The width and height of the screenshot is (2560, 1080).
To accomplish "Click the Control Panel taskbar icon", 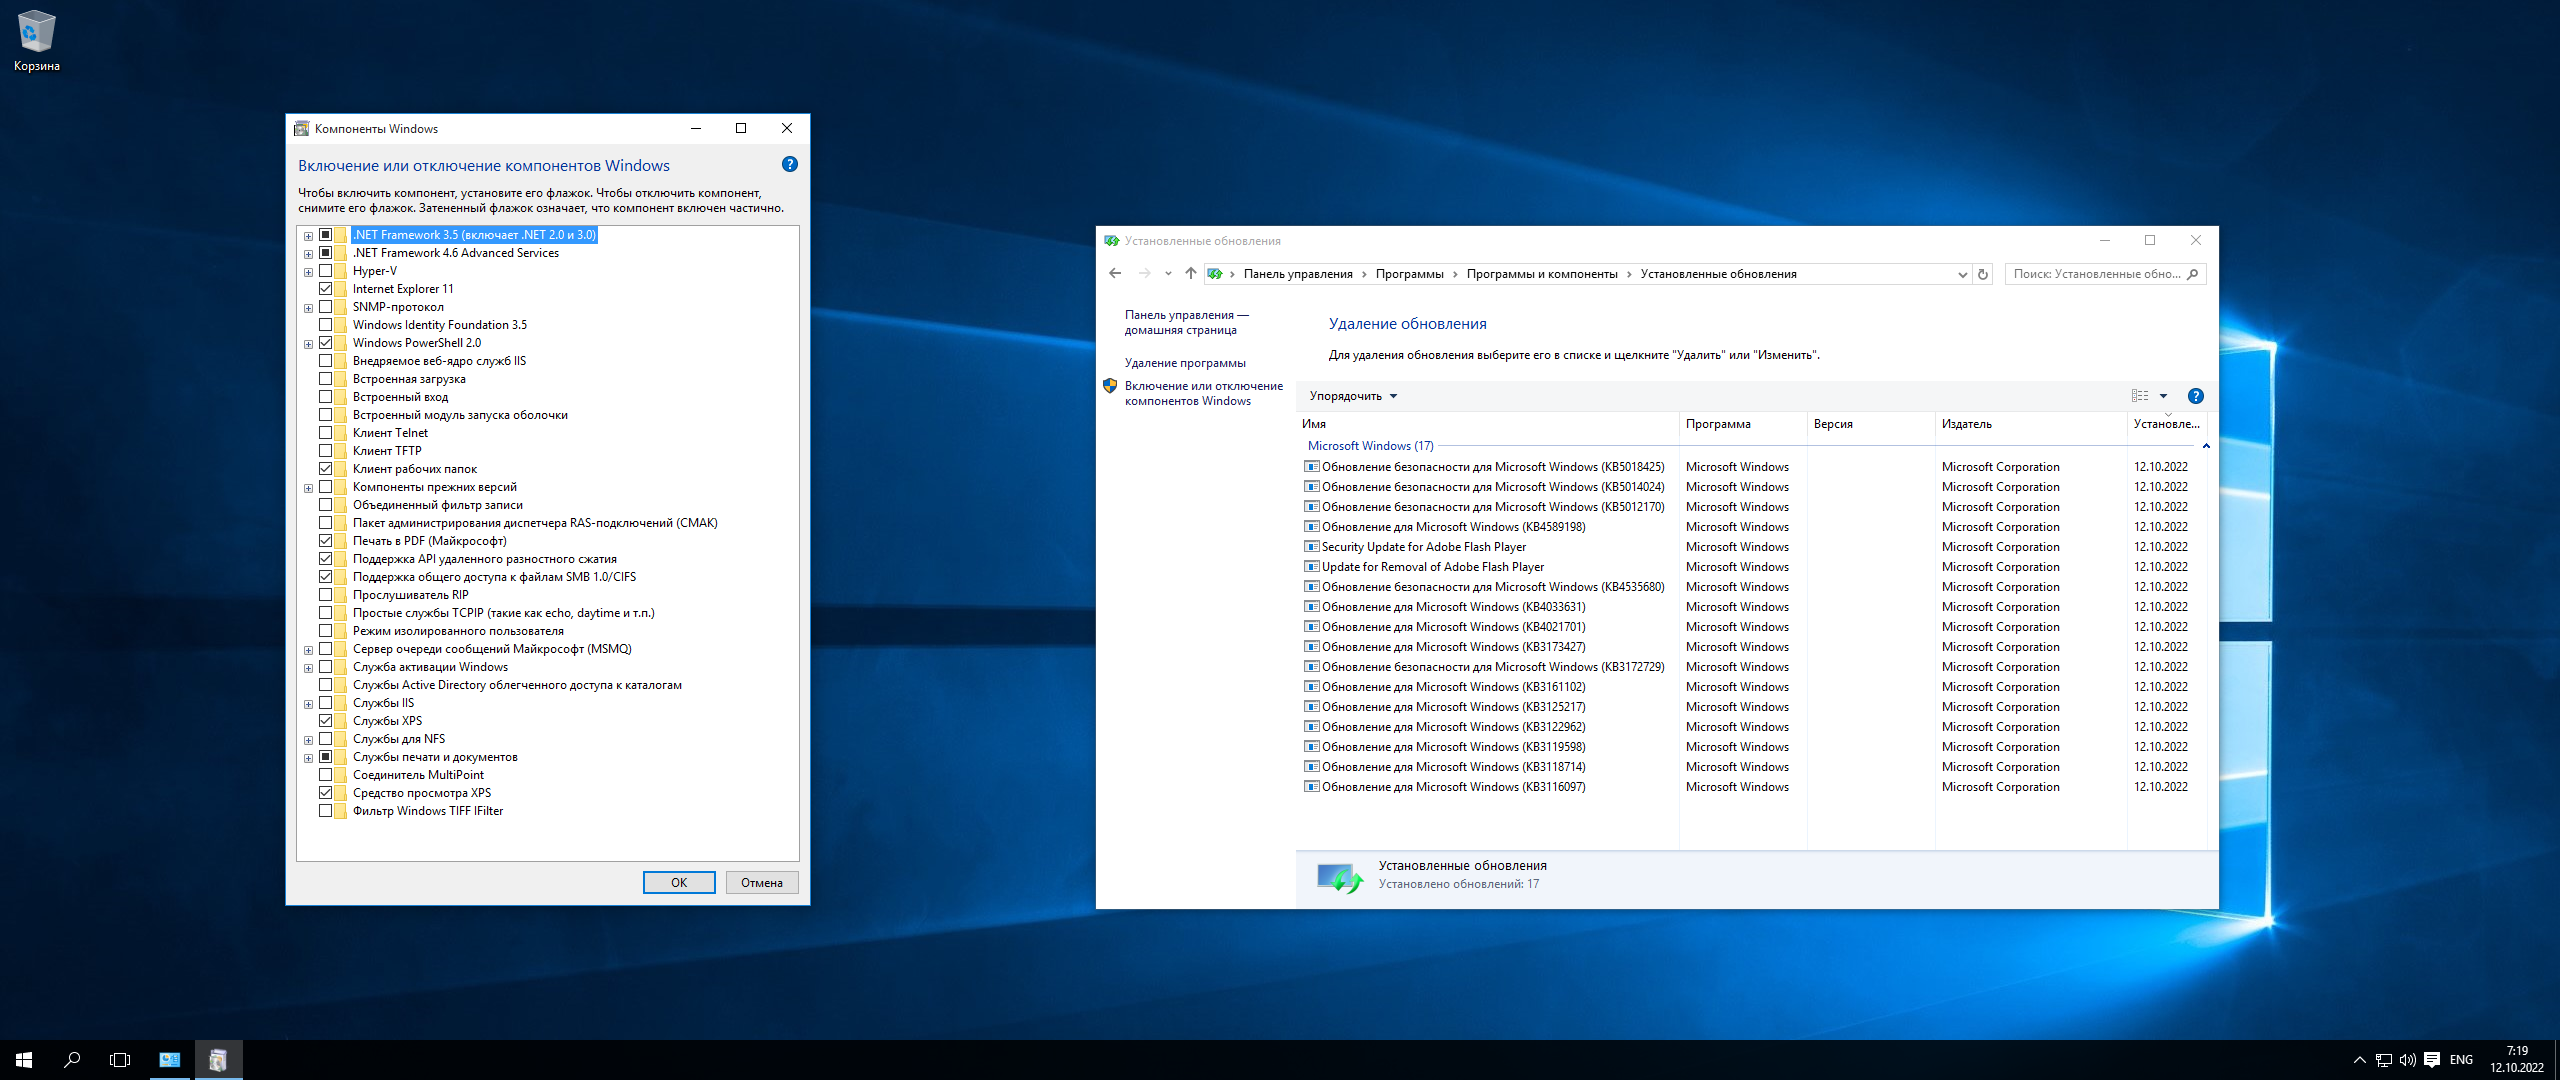I will point(170,1060).
